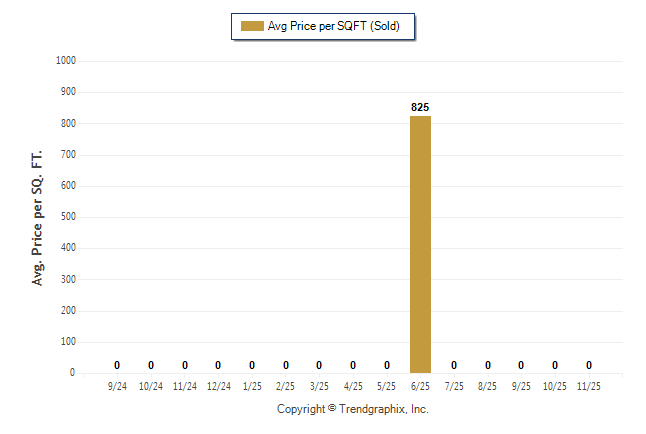The width and height of the screenshot is (646, 434).
Task: Select the 100 y-axis tick label
Action: (x=69, y=342)
